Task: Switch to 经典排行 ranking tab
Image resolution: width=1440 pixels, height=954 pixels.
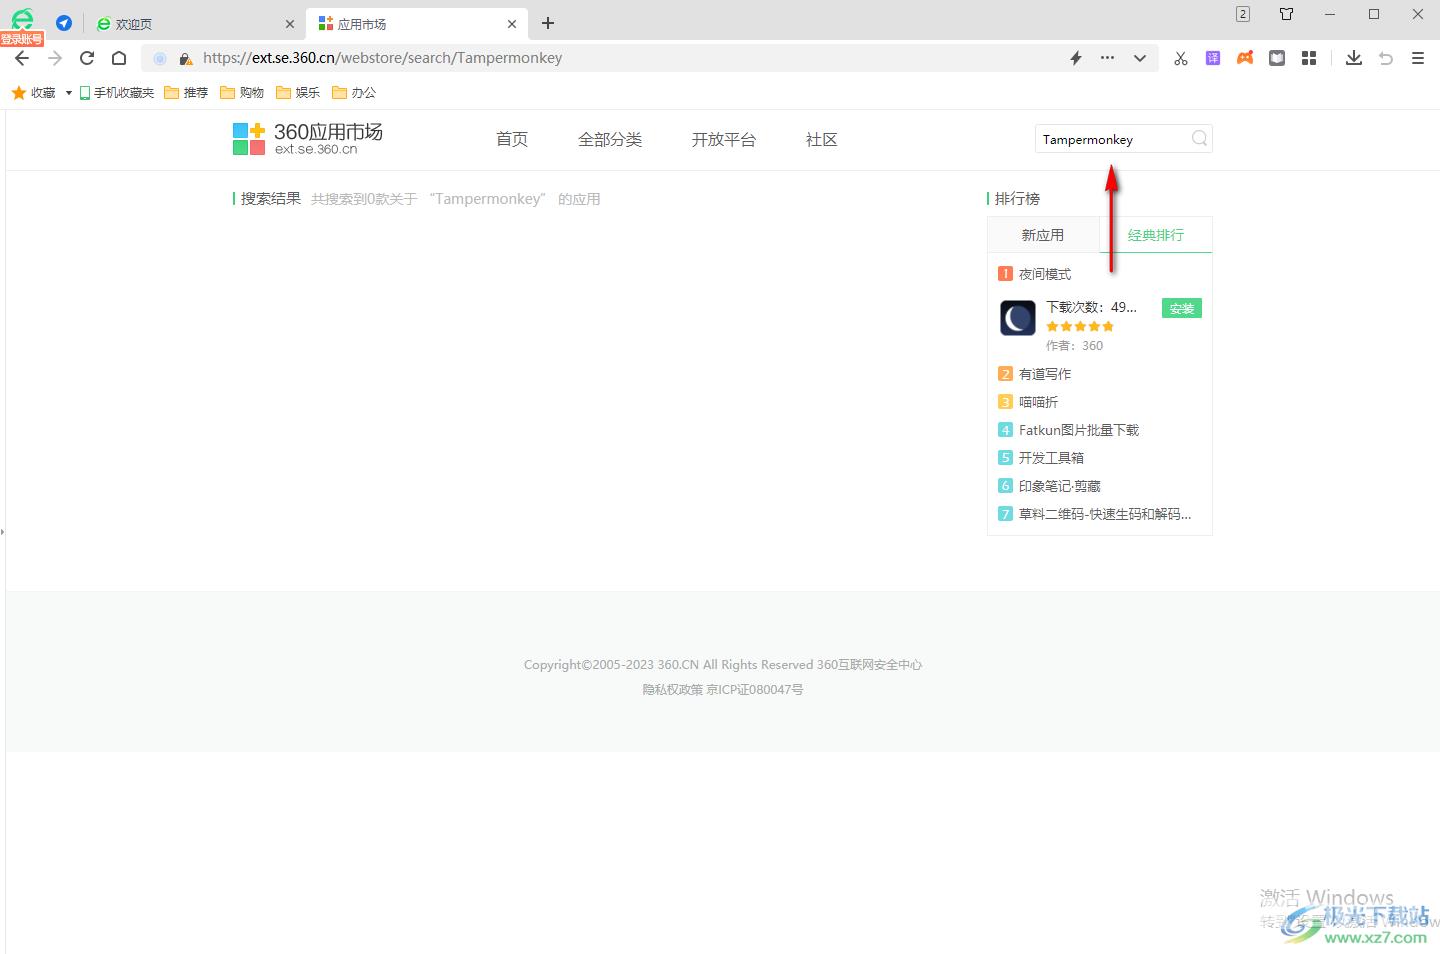Action: 1156,235
